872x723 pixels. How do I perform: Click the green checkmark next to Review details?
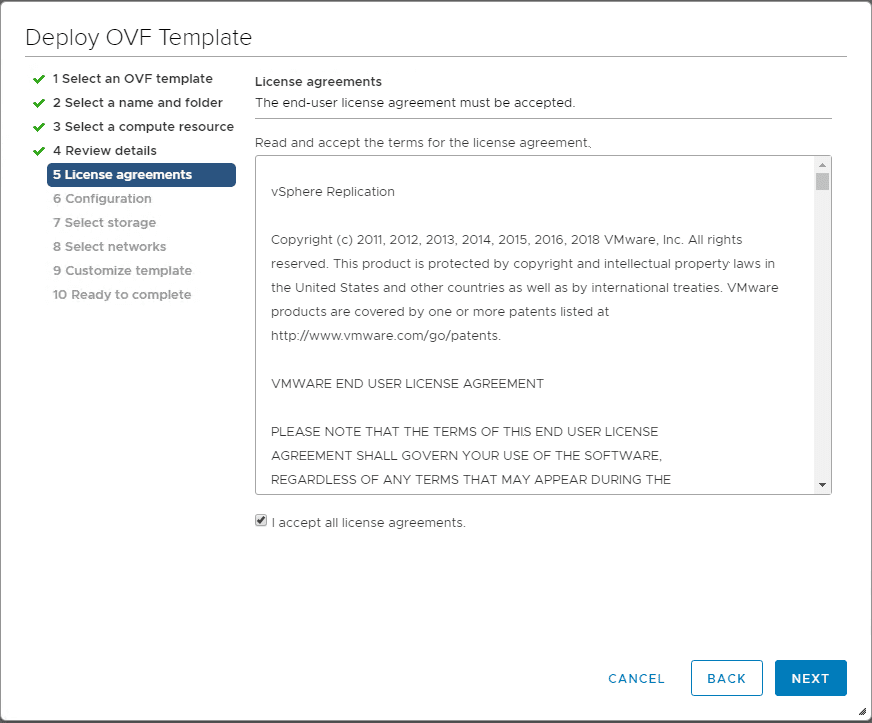(39, 151)
